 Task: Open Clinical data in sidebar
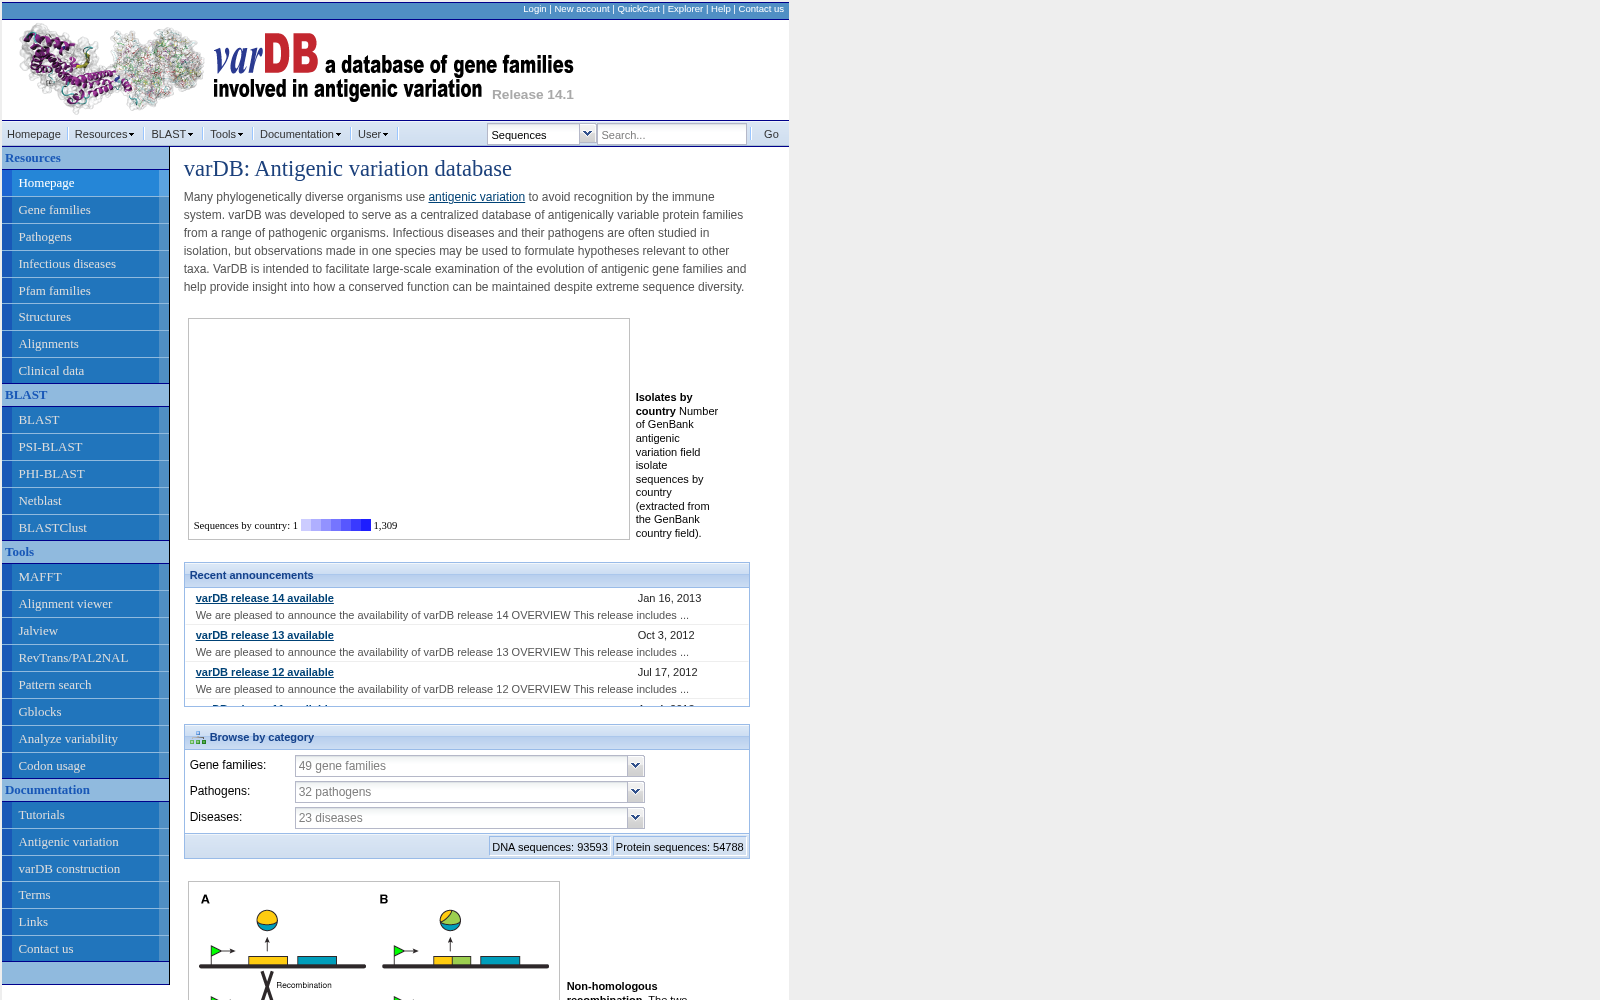[85, 371]
